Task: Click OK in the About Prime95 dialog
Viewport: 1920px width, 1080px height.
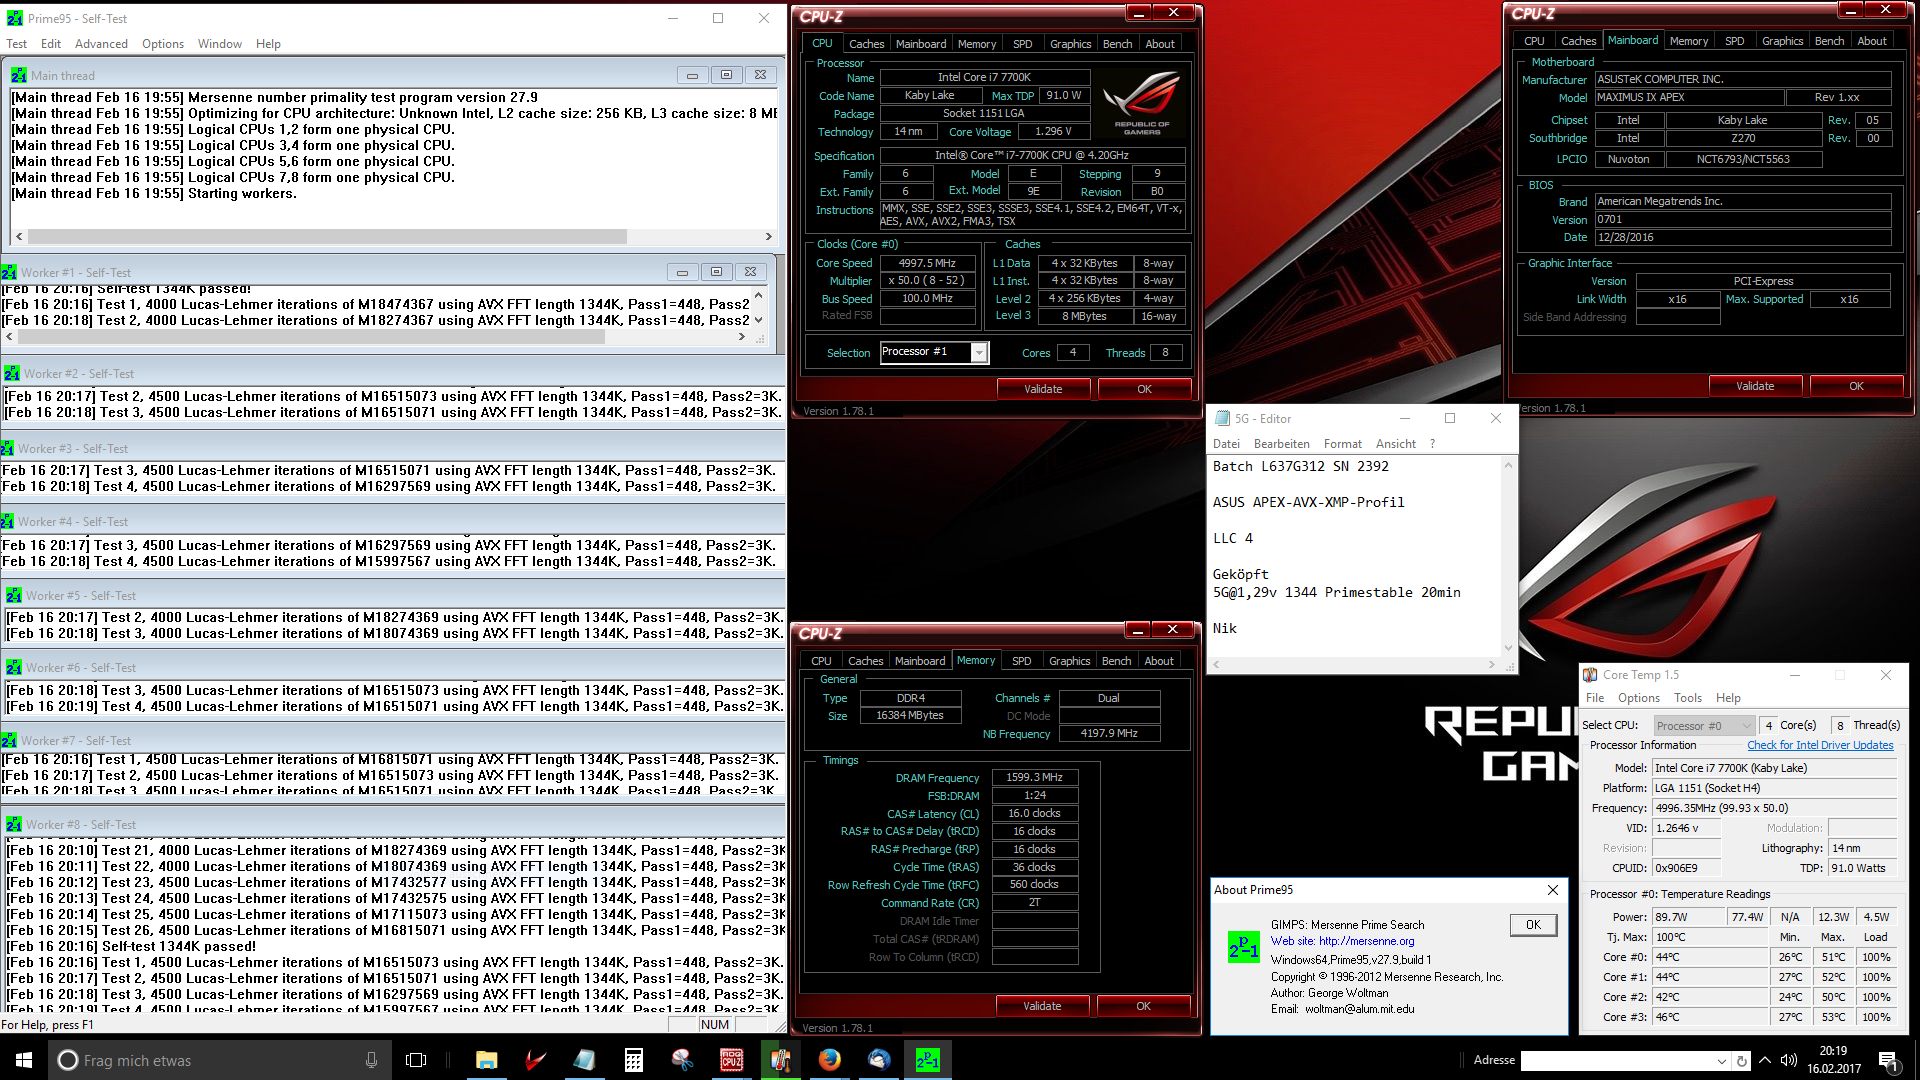Action: [x=1533, y=925]
